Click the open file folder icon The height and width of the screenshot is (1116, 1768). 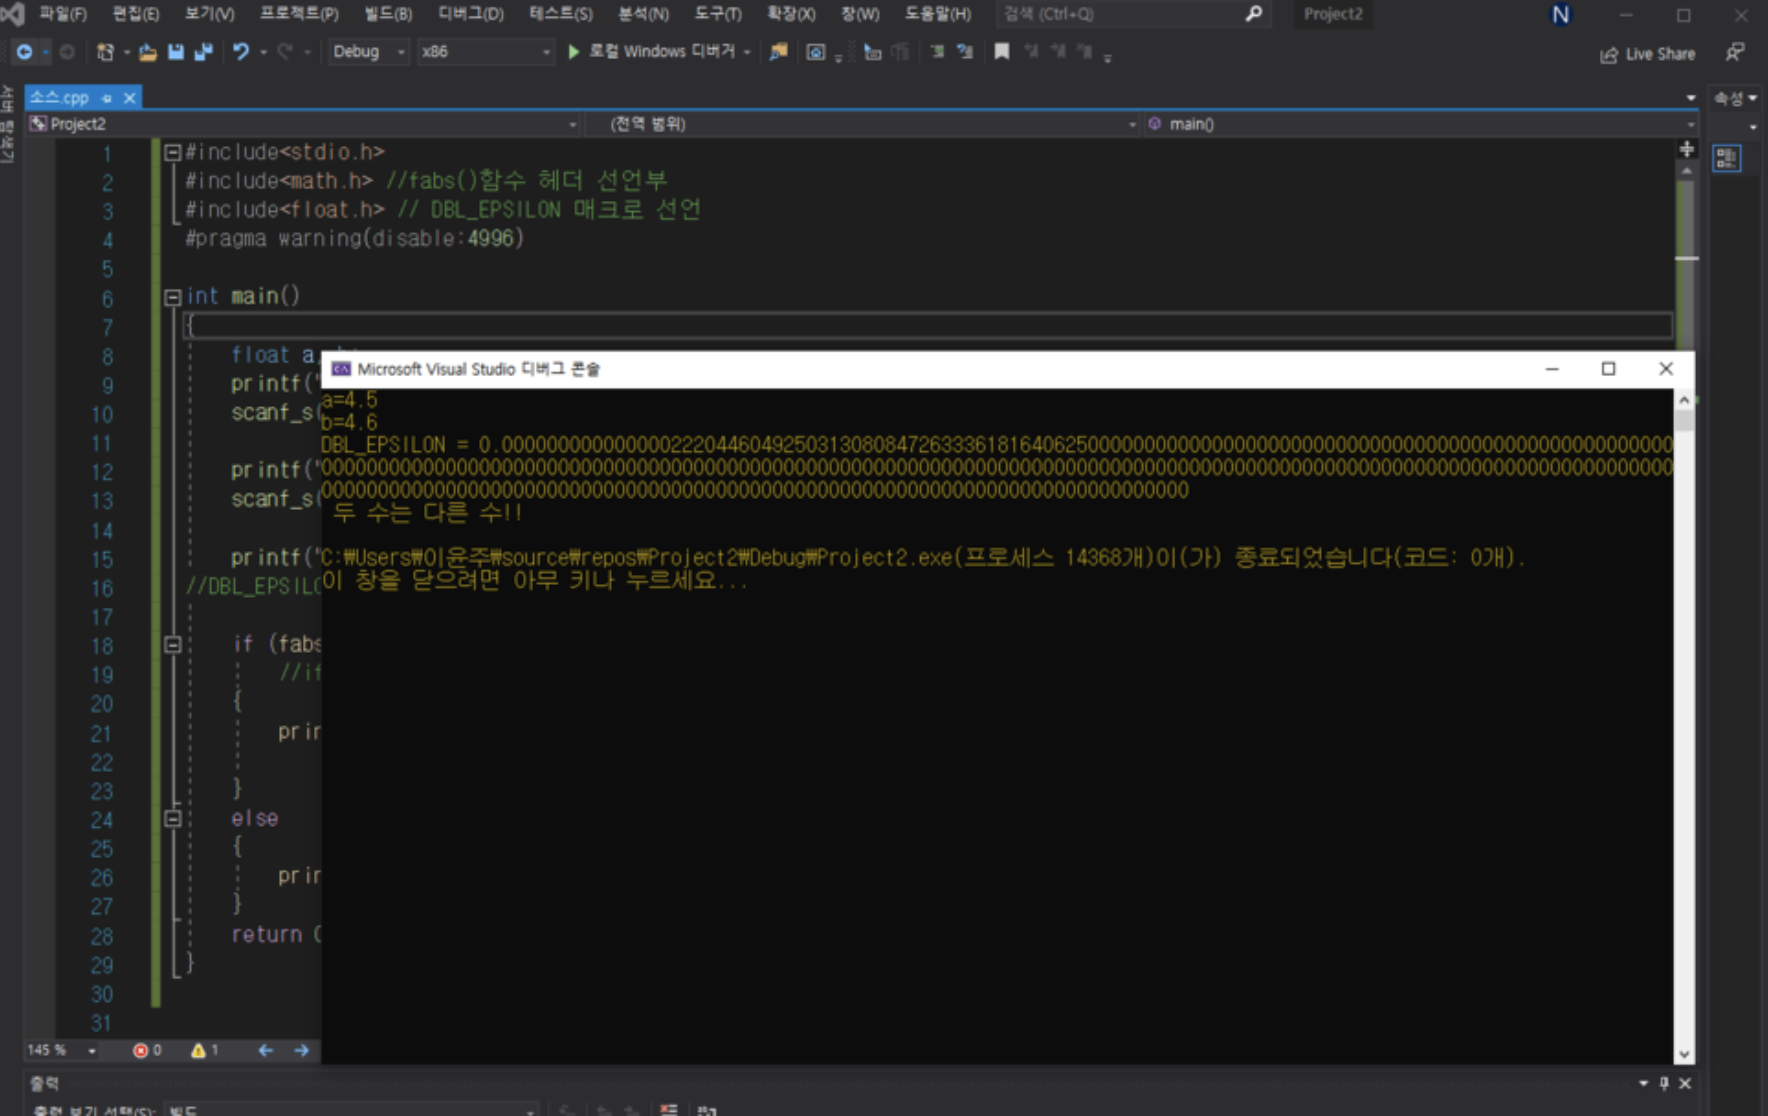(147, 52)
